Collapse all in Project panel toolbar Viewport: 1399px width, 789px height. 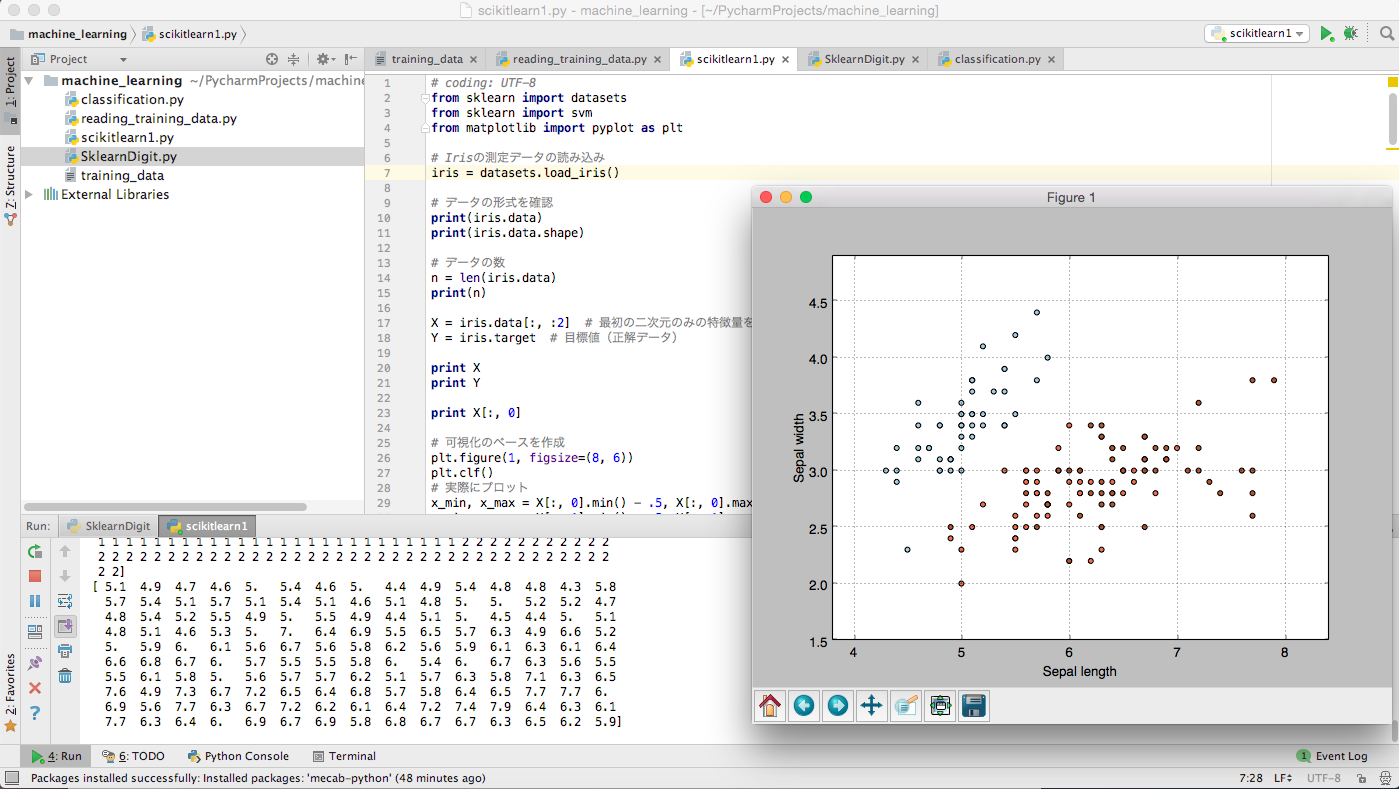click(294, 59)
